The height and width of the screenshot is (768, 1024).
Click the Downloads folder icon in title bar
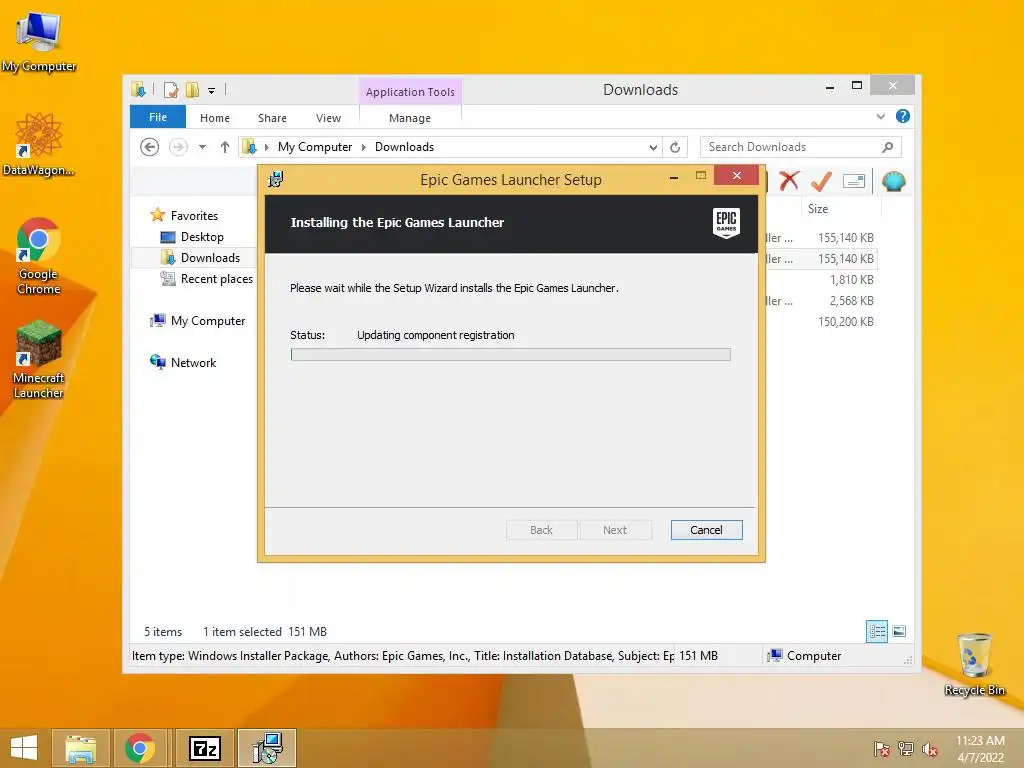click(x=138, y=89)
